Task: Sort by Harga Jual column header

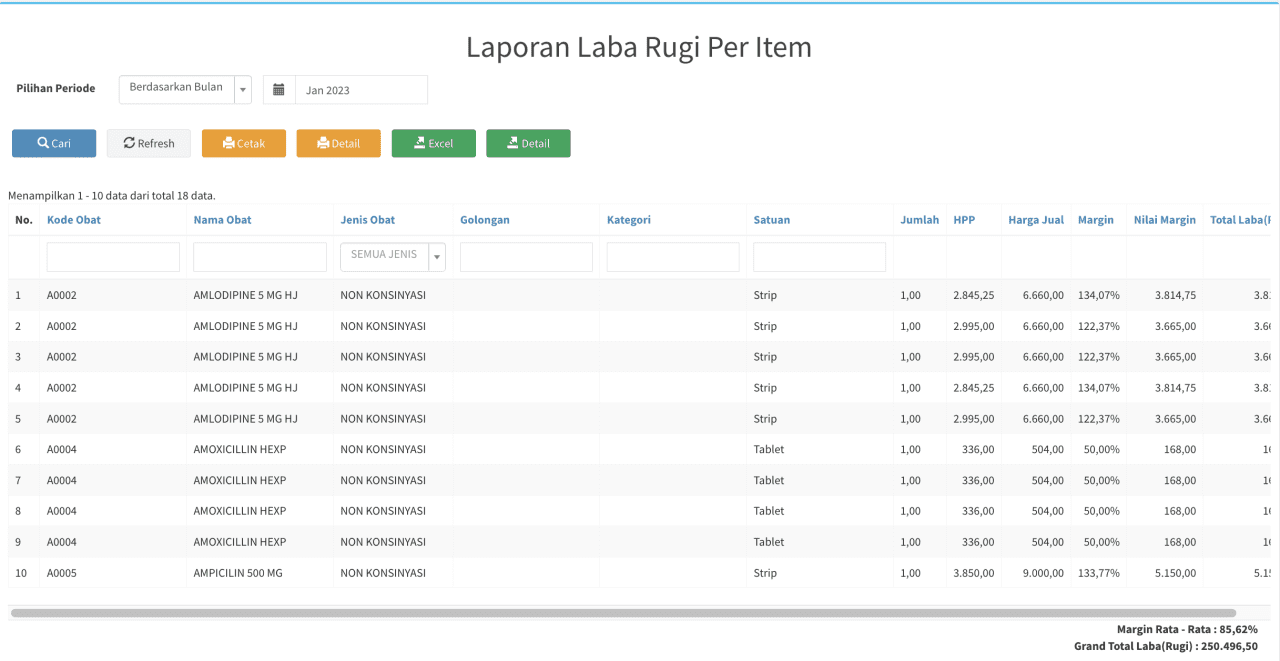Action: (x=1036, y=220)
